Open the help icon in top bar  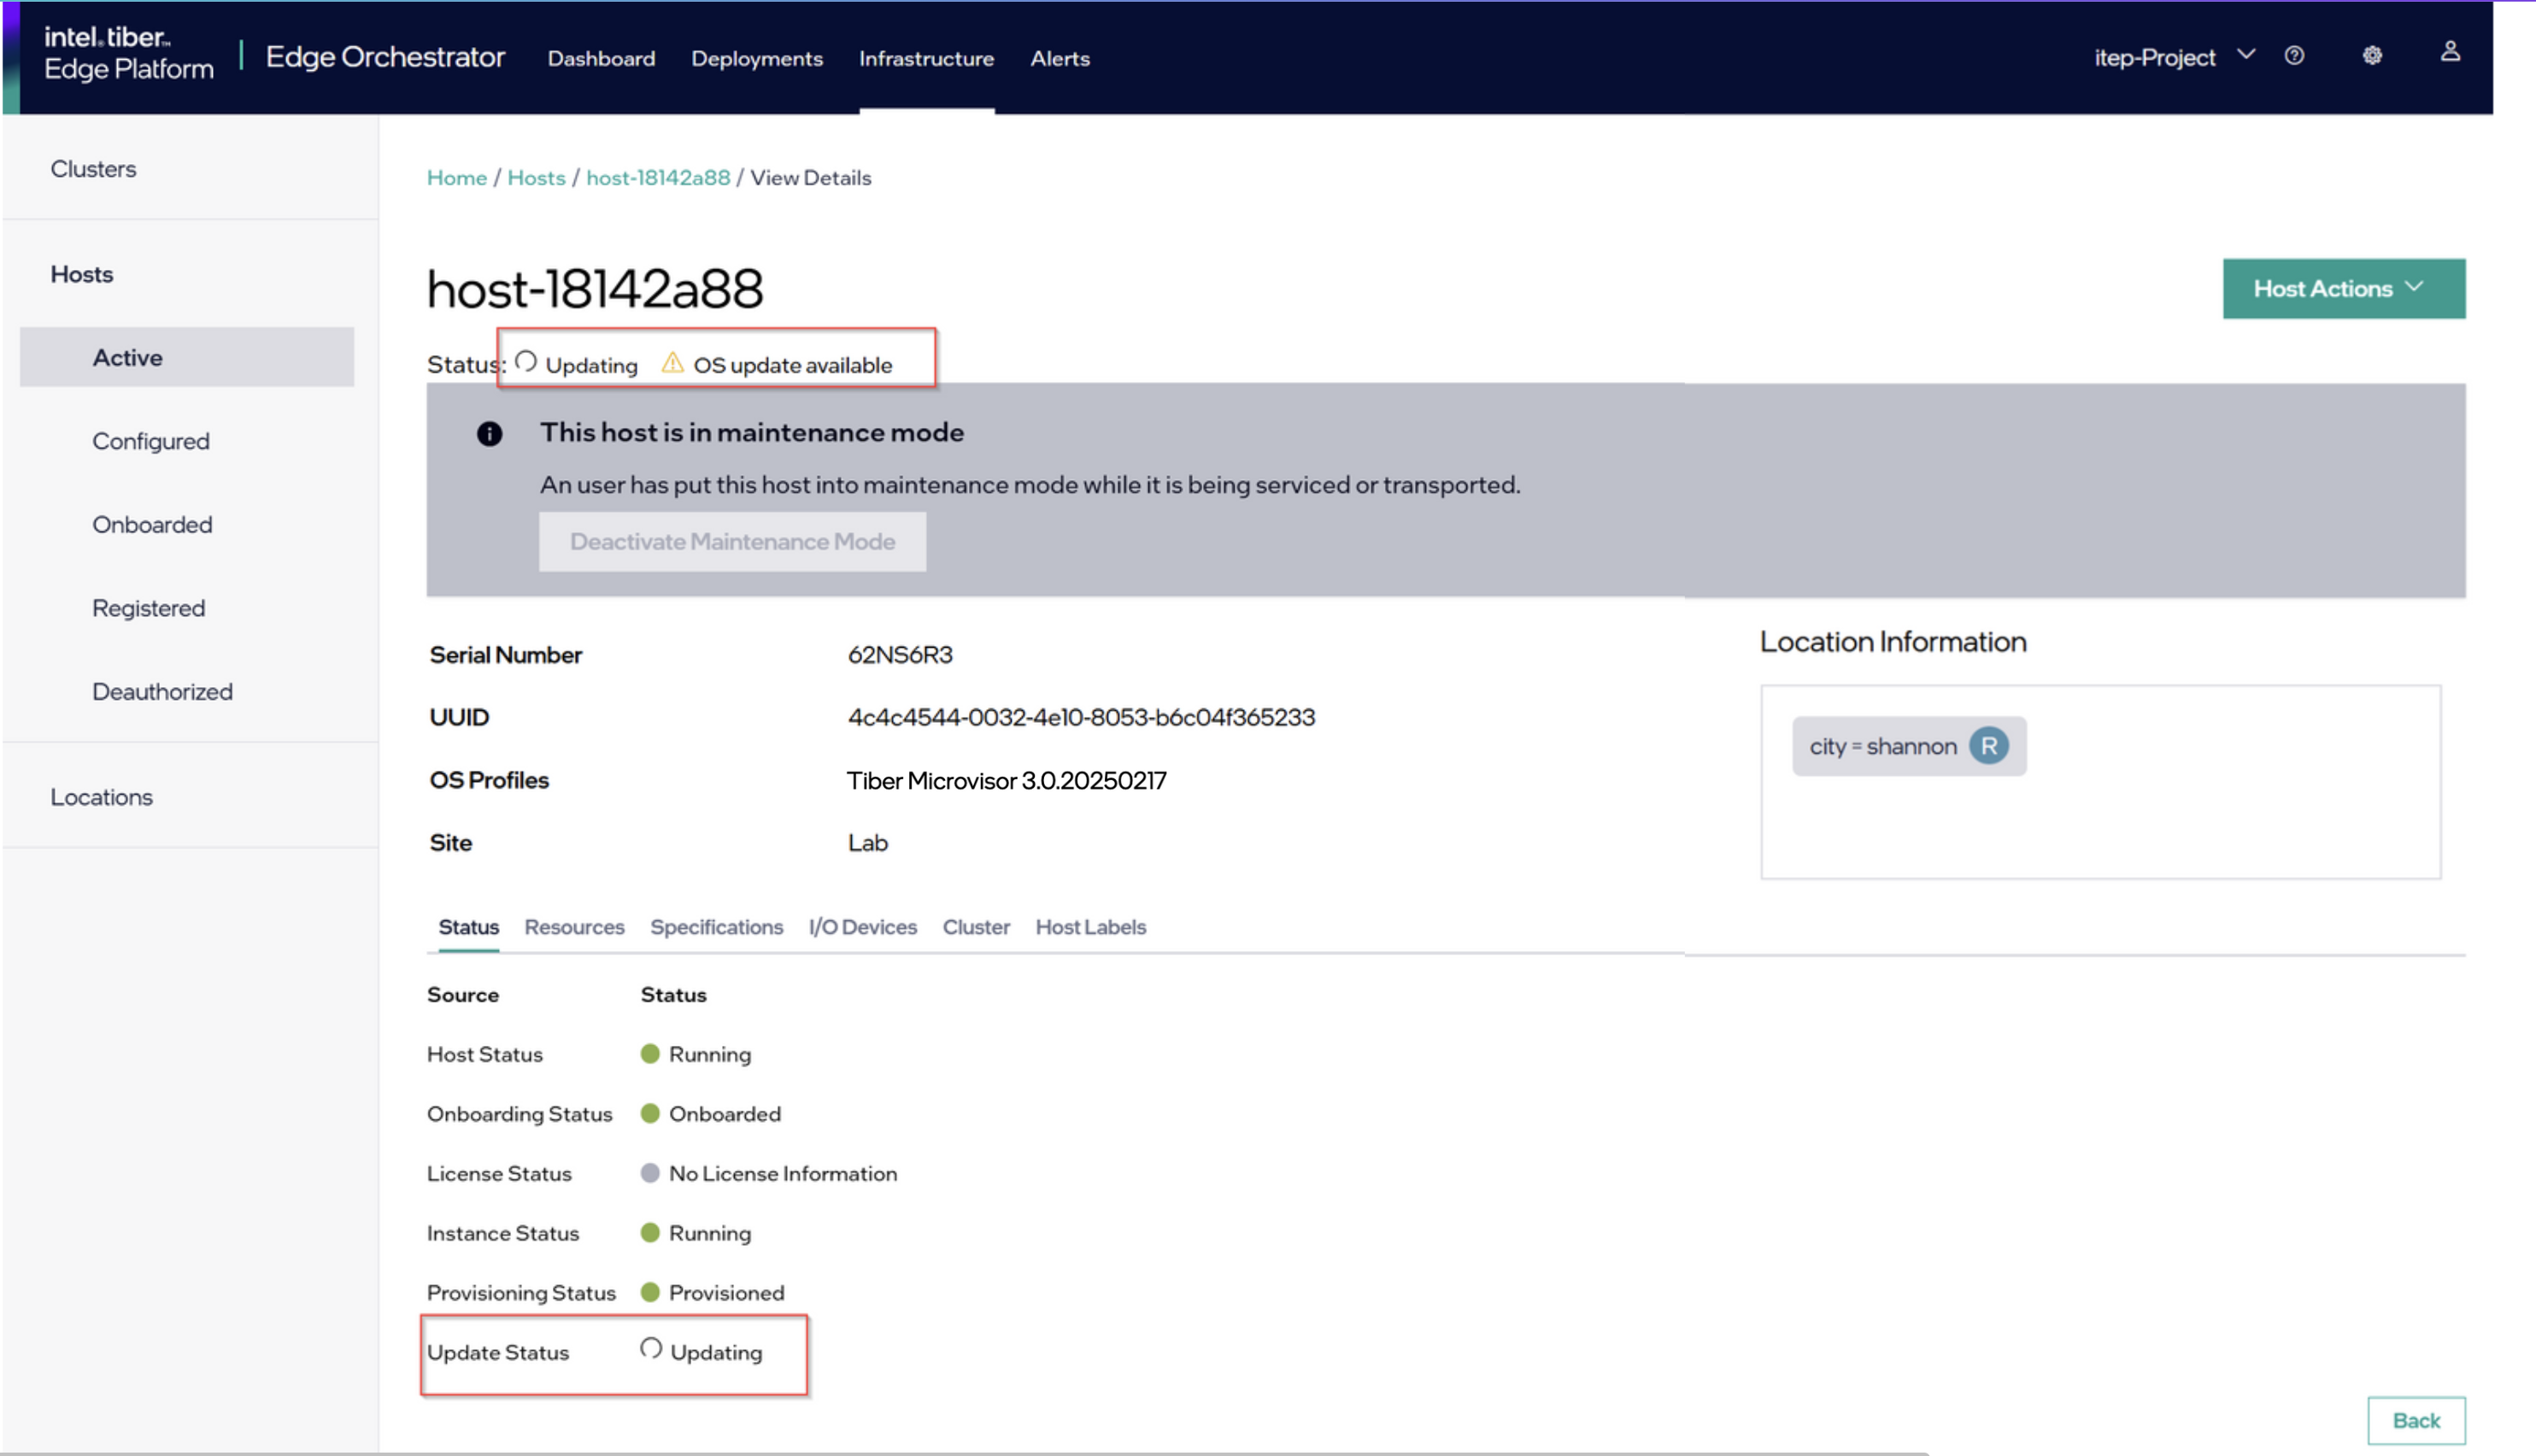coord(2295,56)
